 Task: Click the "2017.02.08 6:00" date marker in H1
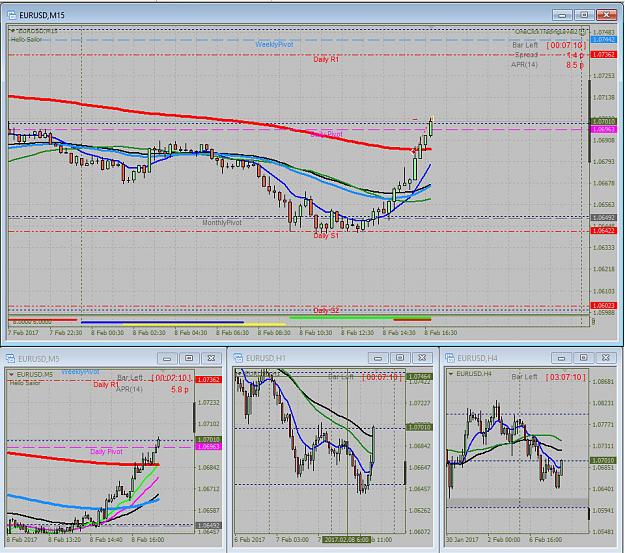[346, 539]
